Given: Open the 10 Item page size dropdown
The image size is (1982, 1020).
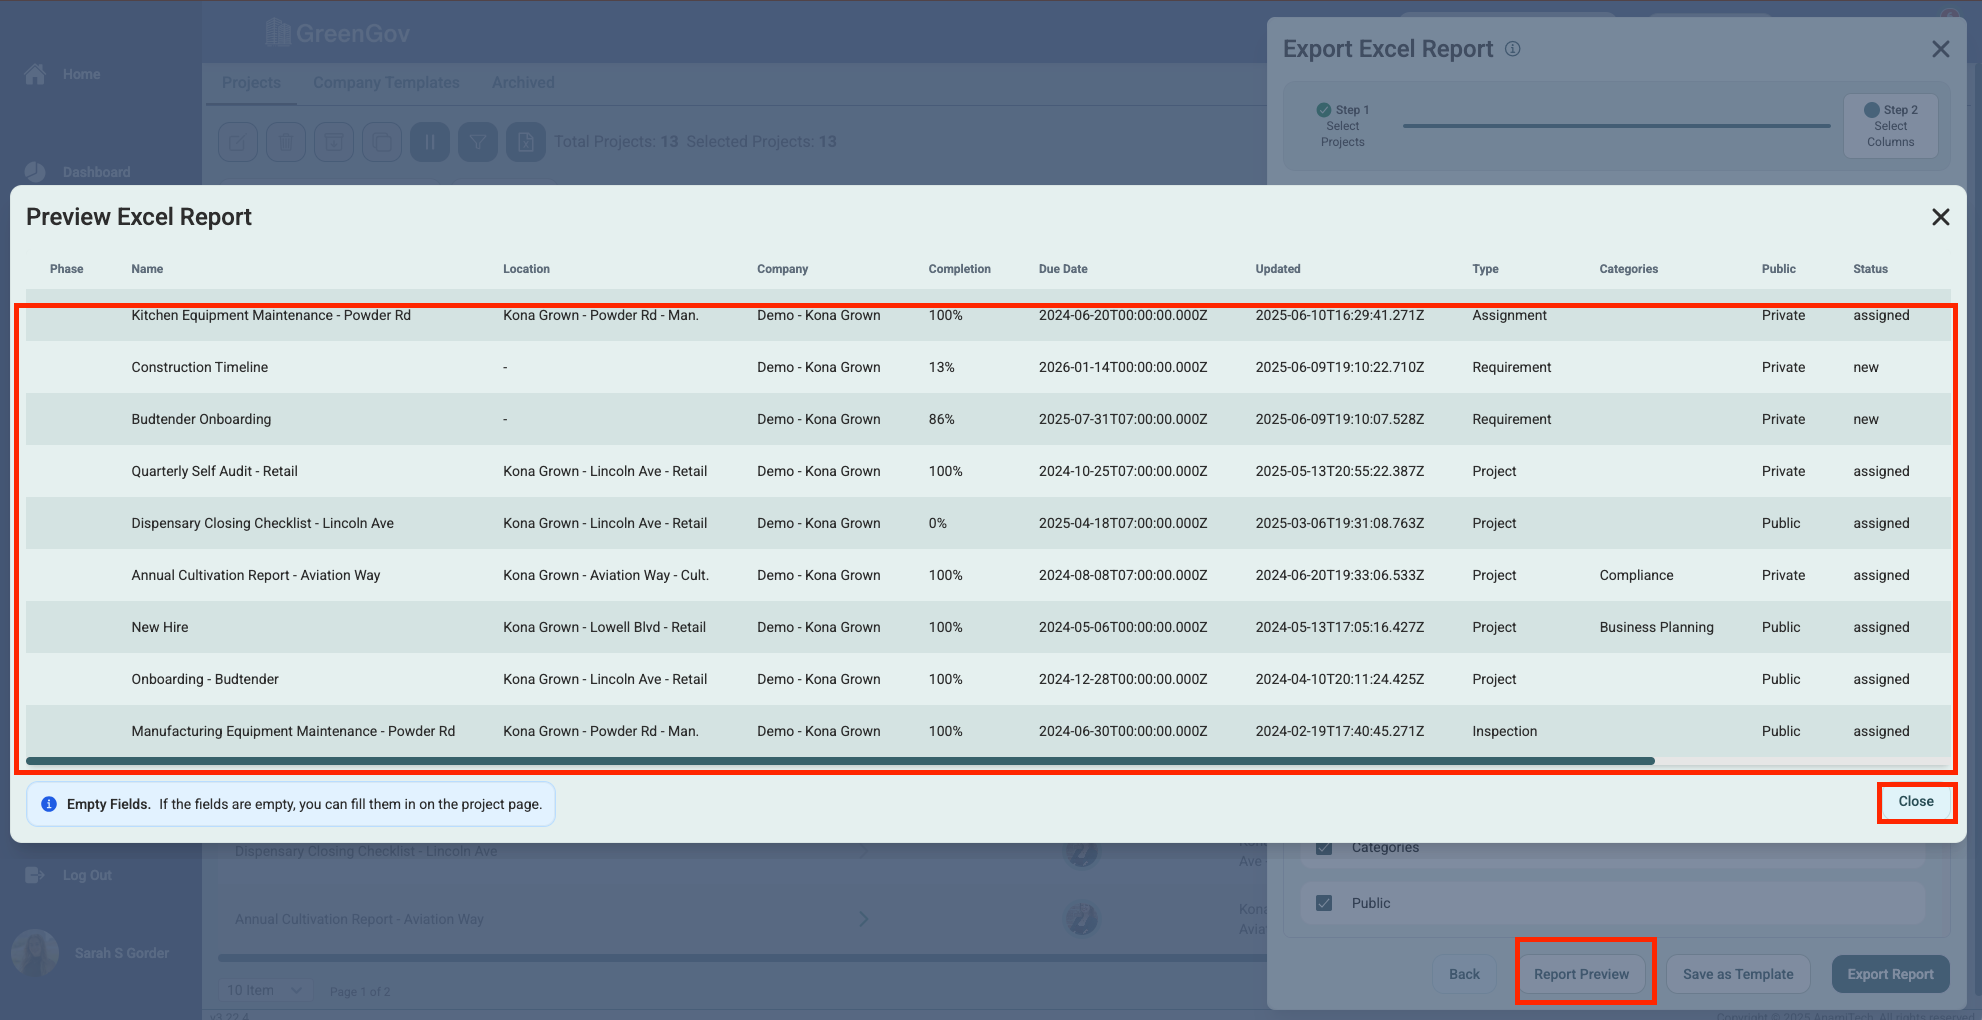Looking at the screenshot, I should point(264,990).
